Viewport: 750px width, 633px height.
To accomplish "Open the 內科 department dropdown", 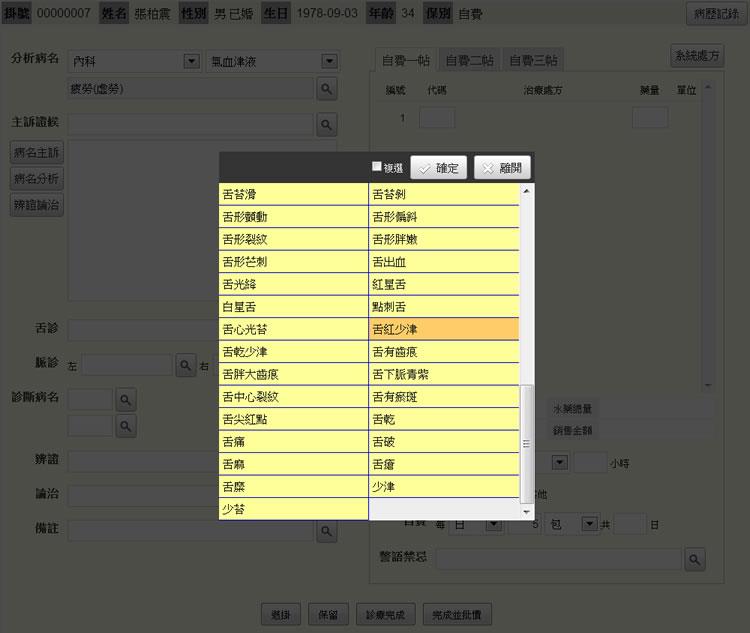I will (x=192, y=62).
